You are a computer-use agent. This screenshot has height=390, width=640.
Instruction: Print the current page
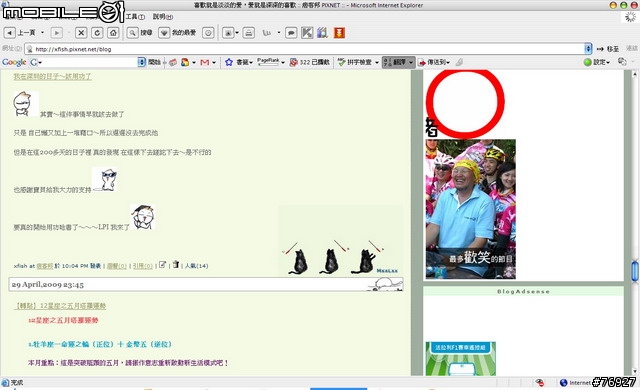tap(249, 33)
